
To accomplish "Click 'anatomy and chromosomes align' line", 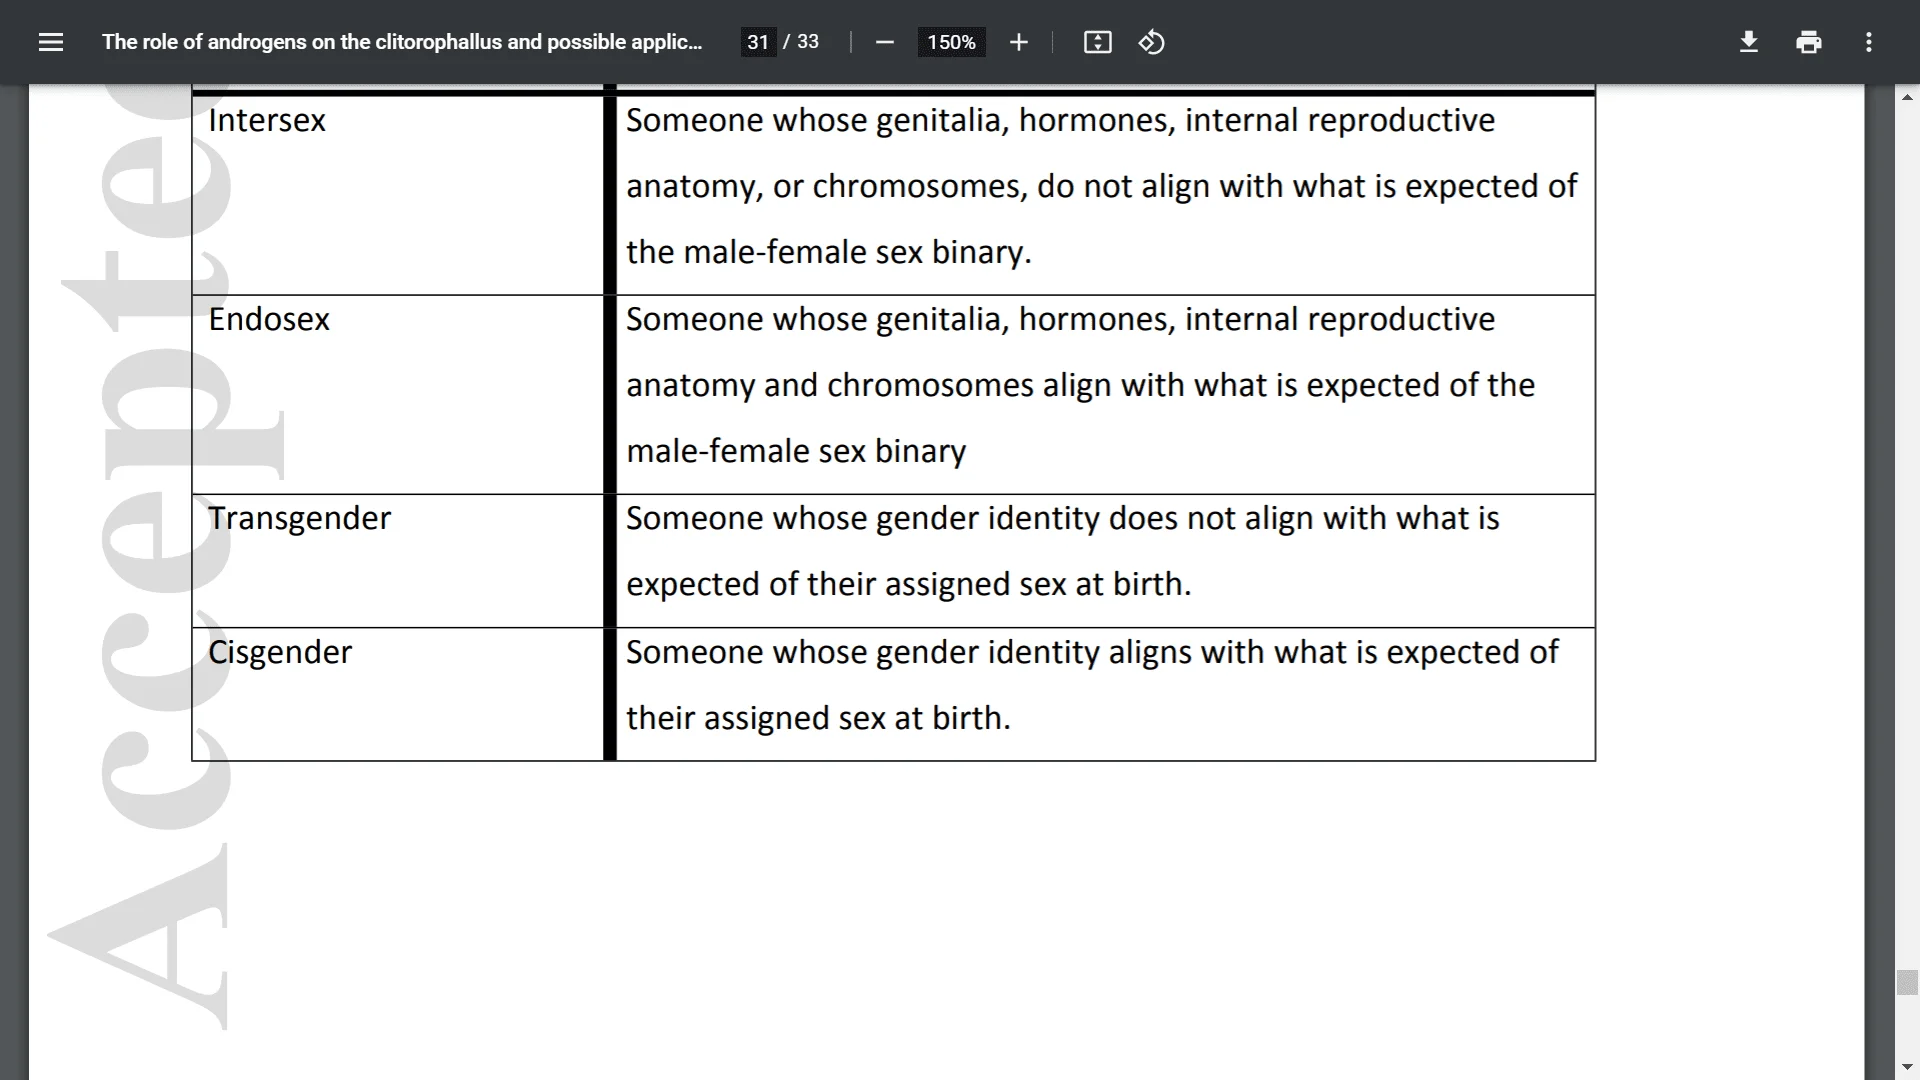I will pyautogui.click(x=1080, y=385).
